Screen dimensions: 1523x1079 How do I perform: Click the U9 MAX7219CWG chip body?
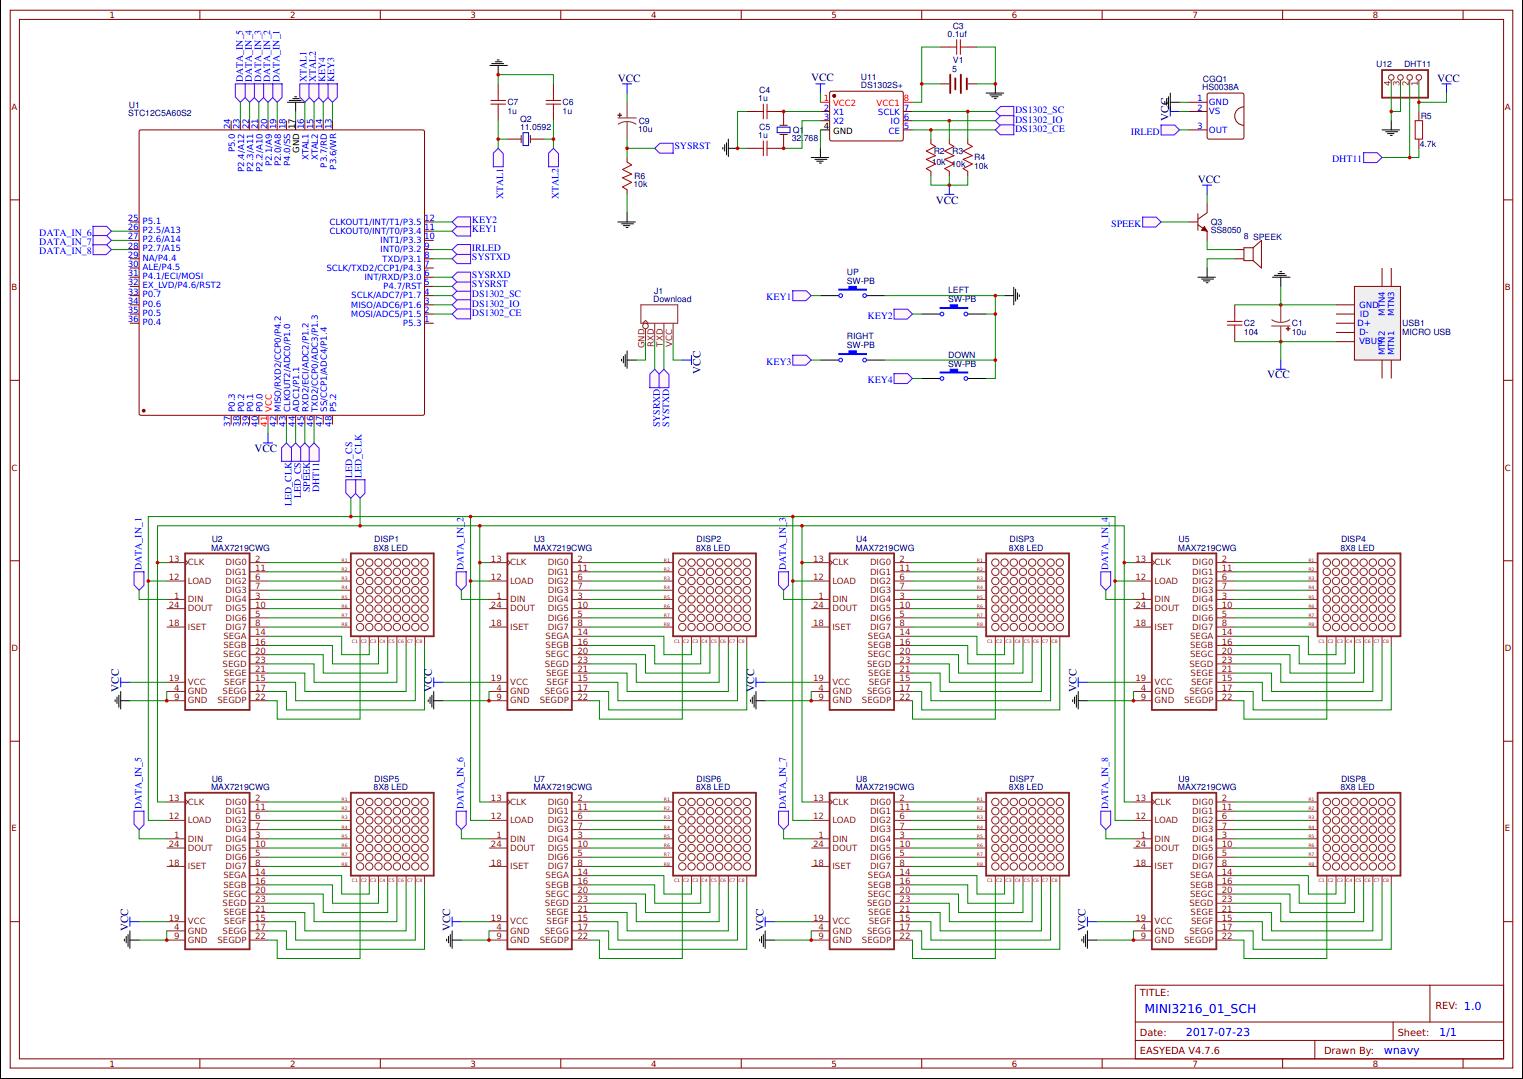tap(1184, 870)
